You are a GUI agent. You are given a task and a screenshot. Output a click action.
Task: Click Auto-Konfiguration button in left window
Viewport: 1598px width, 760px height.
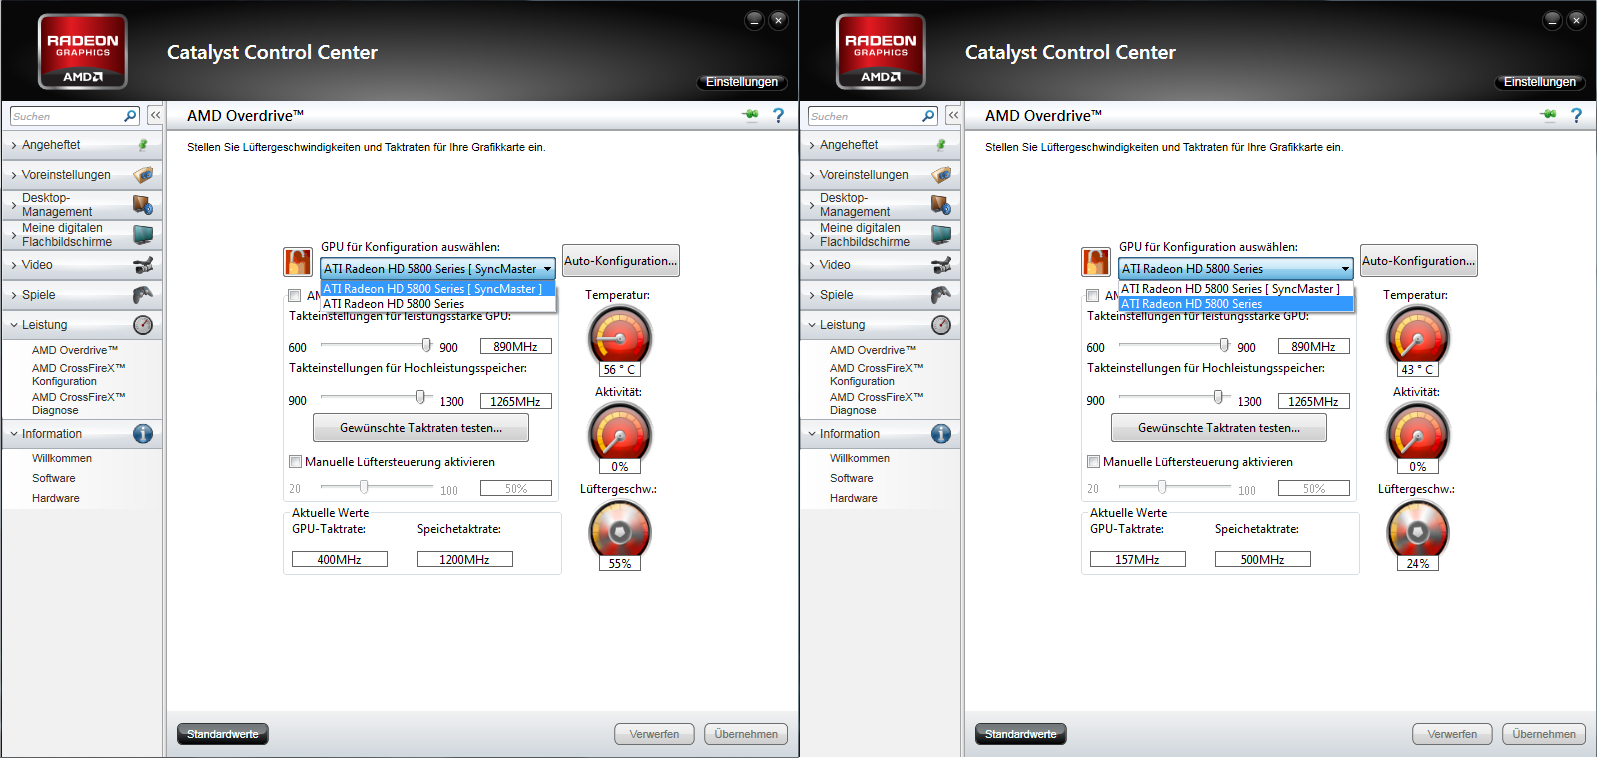tap(621, 261)
